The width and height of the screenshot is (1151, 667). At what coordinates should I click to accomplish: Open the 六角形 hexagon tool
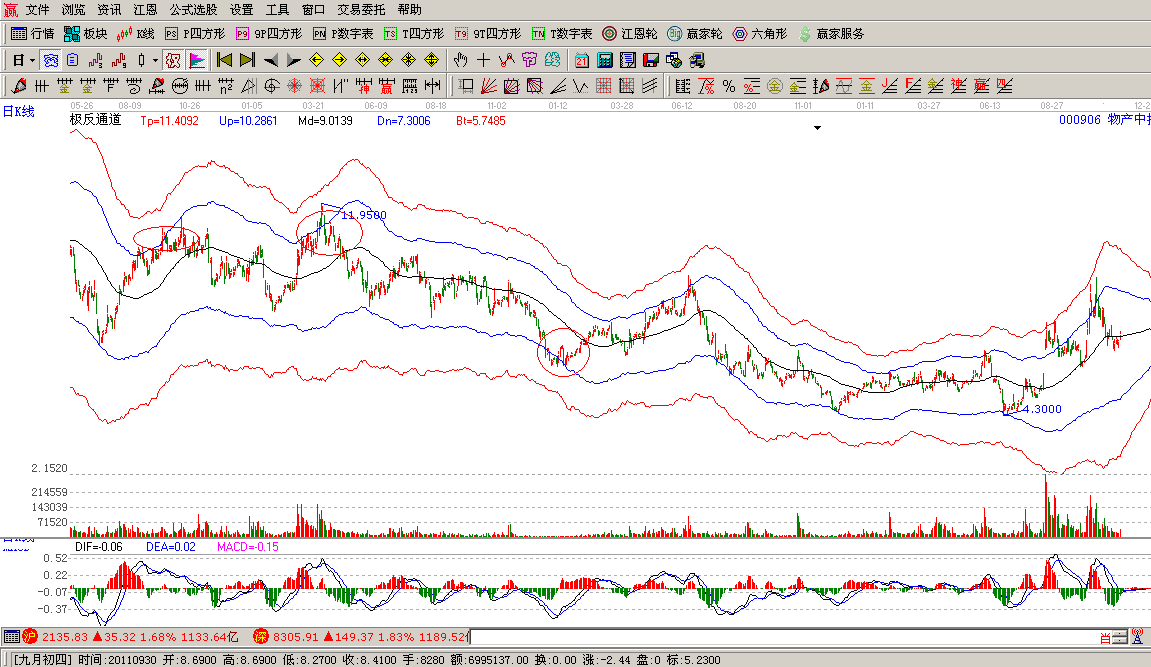[x=759, y=33]
